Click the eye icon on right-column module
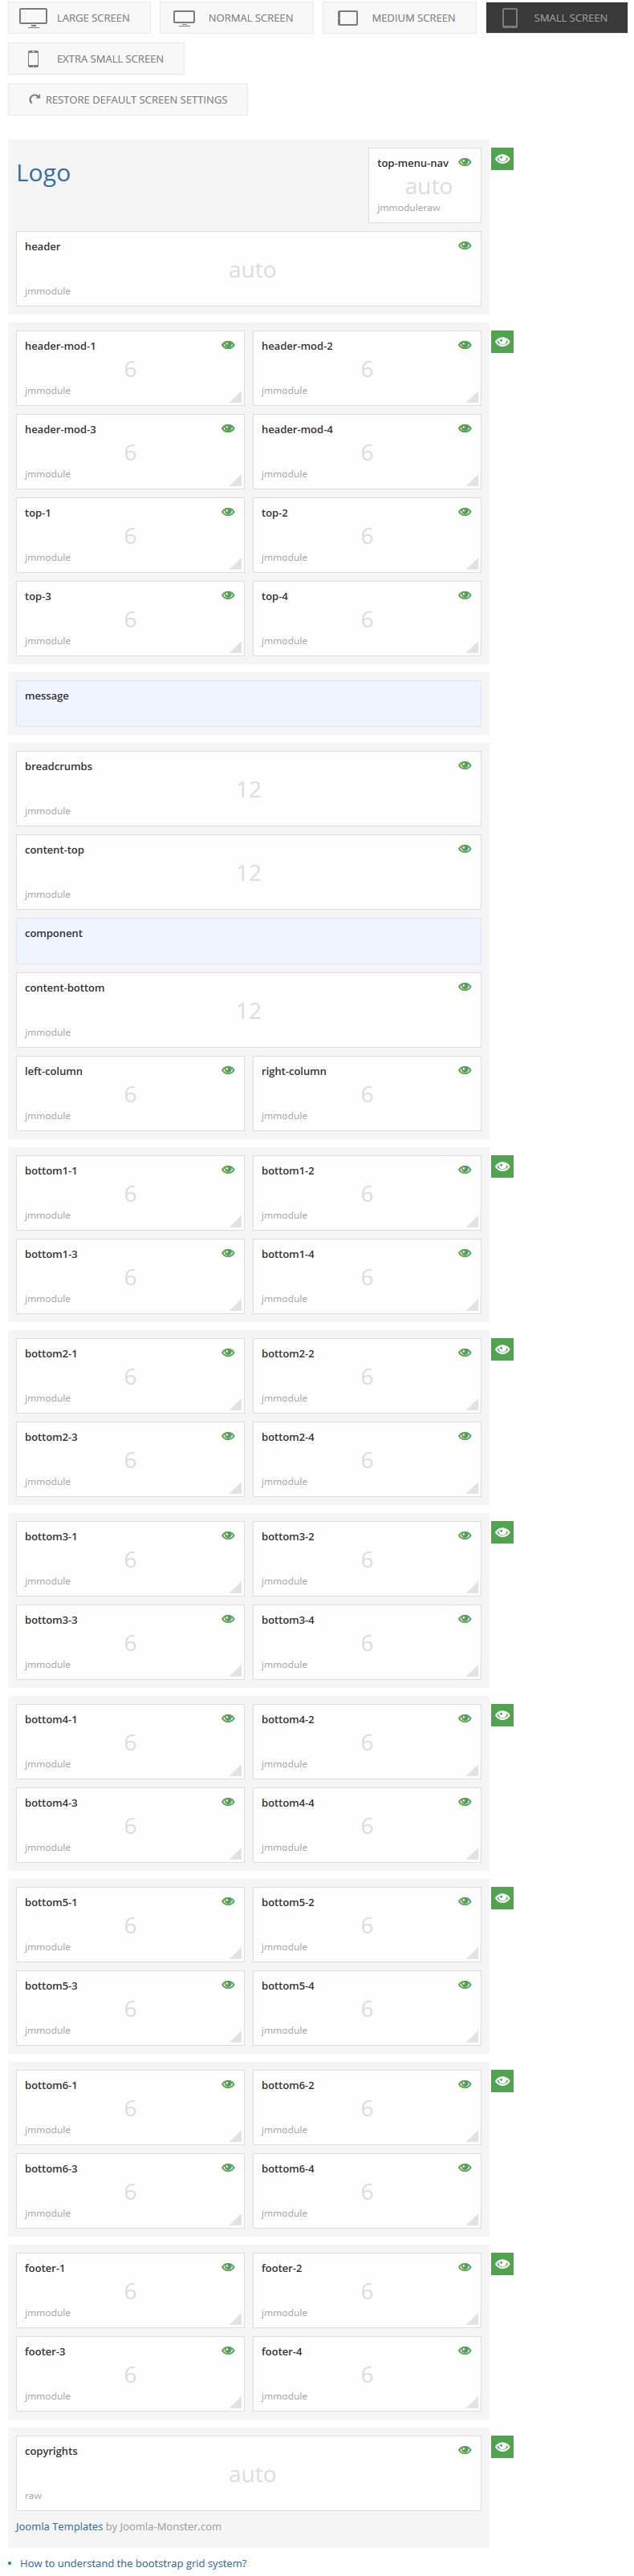Viewport: 634px width, 2576px height. coord(464,1069)
